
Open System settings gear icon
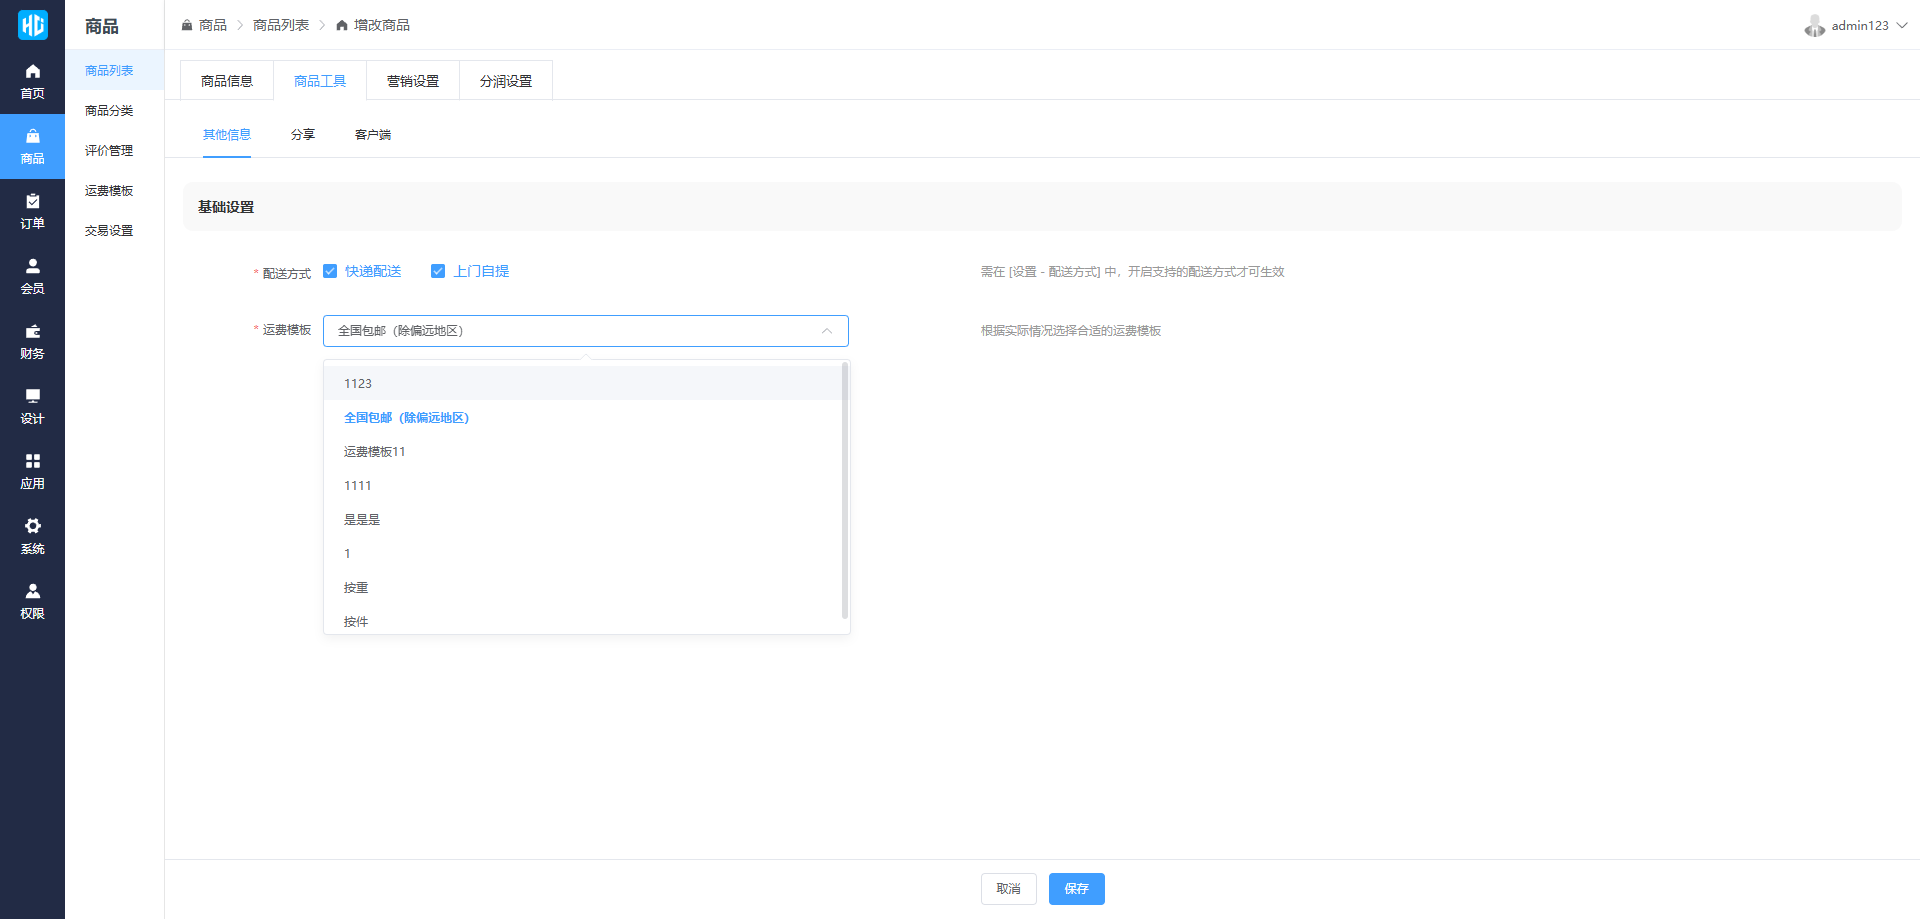(x=32, y=526)
